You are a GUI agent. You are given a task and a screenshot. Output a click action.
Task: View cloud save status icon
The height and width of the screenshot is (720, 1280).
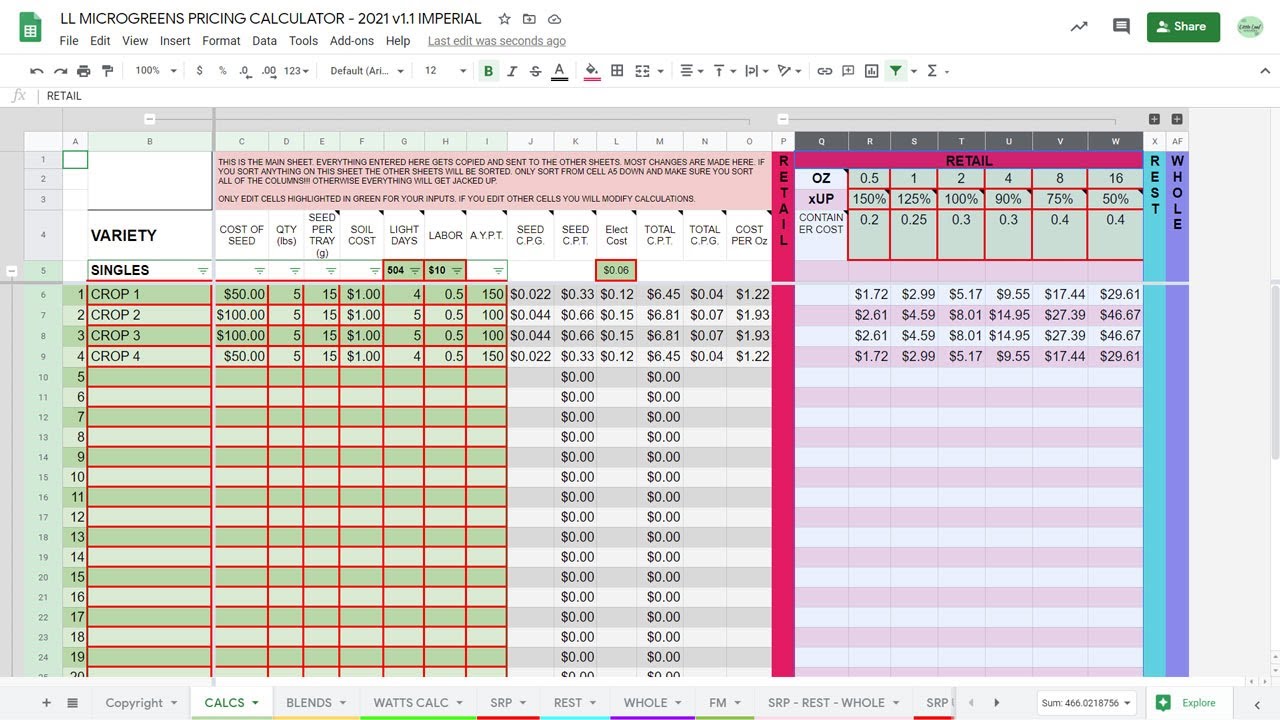554,19
